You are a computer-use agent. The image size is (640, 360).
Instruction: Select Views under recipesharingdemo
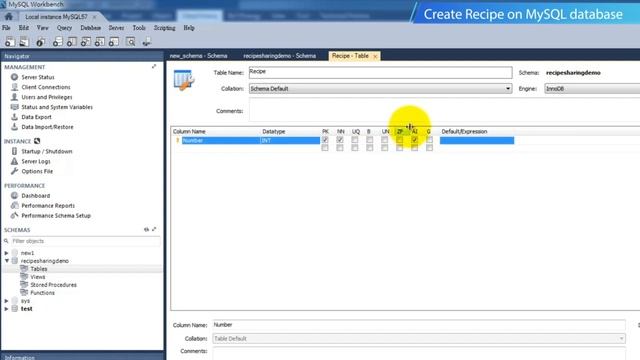(38, 277)
